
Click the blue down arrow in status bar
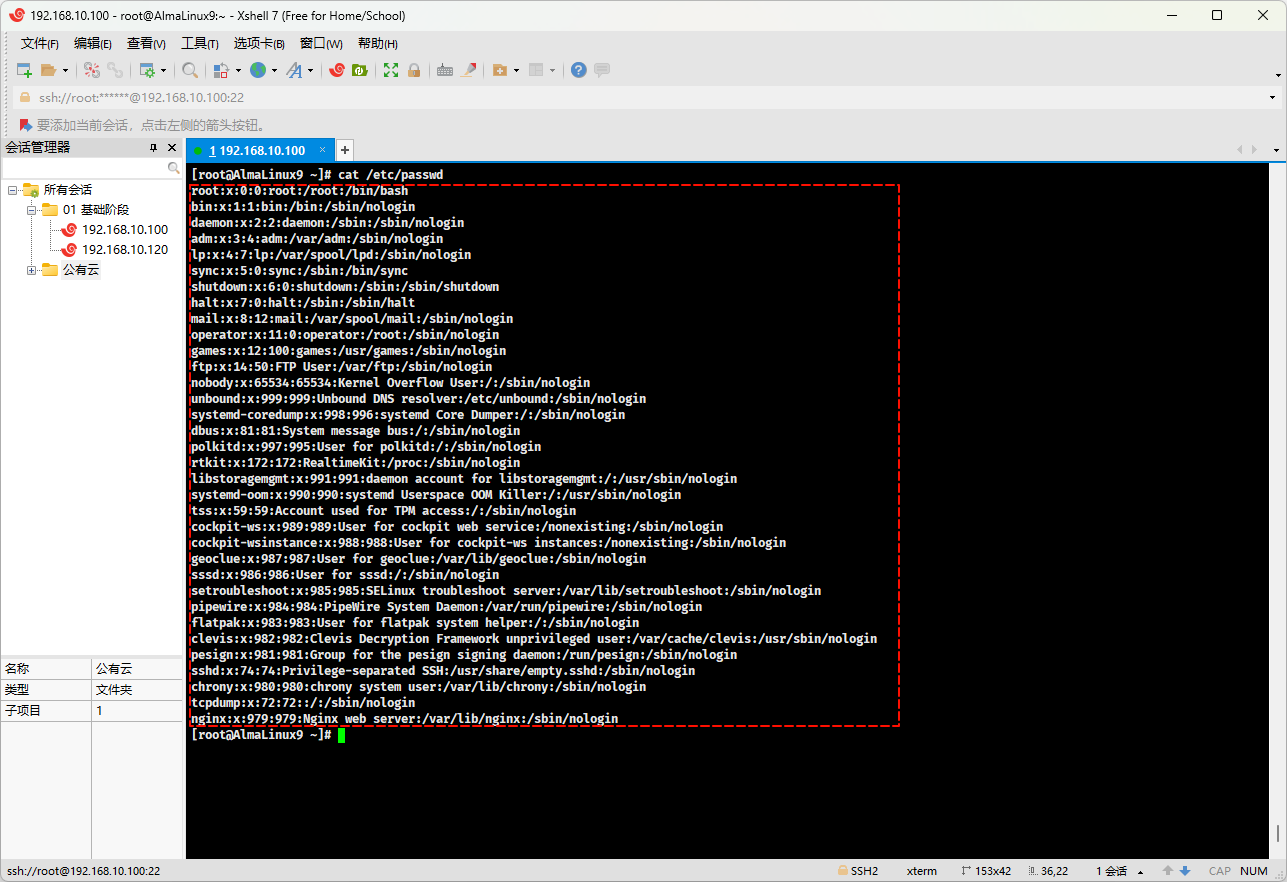pyautogui.click(x=1185, y=871)
